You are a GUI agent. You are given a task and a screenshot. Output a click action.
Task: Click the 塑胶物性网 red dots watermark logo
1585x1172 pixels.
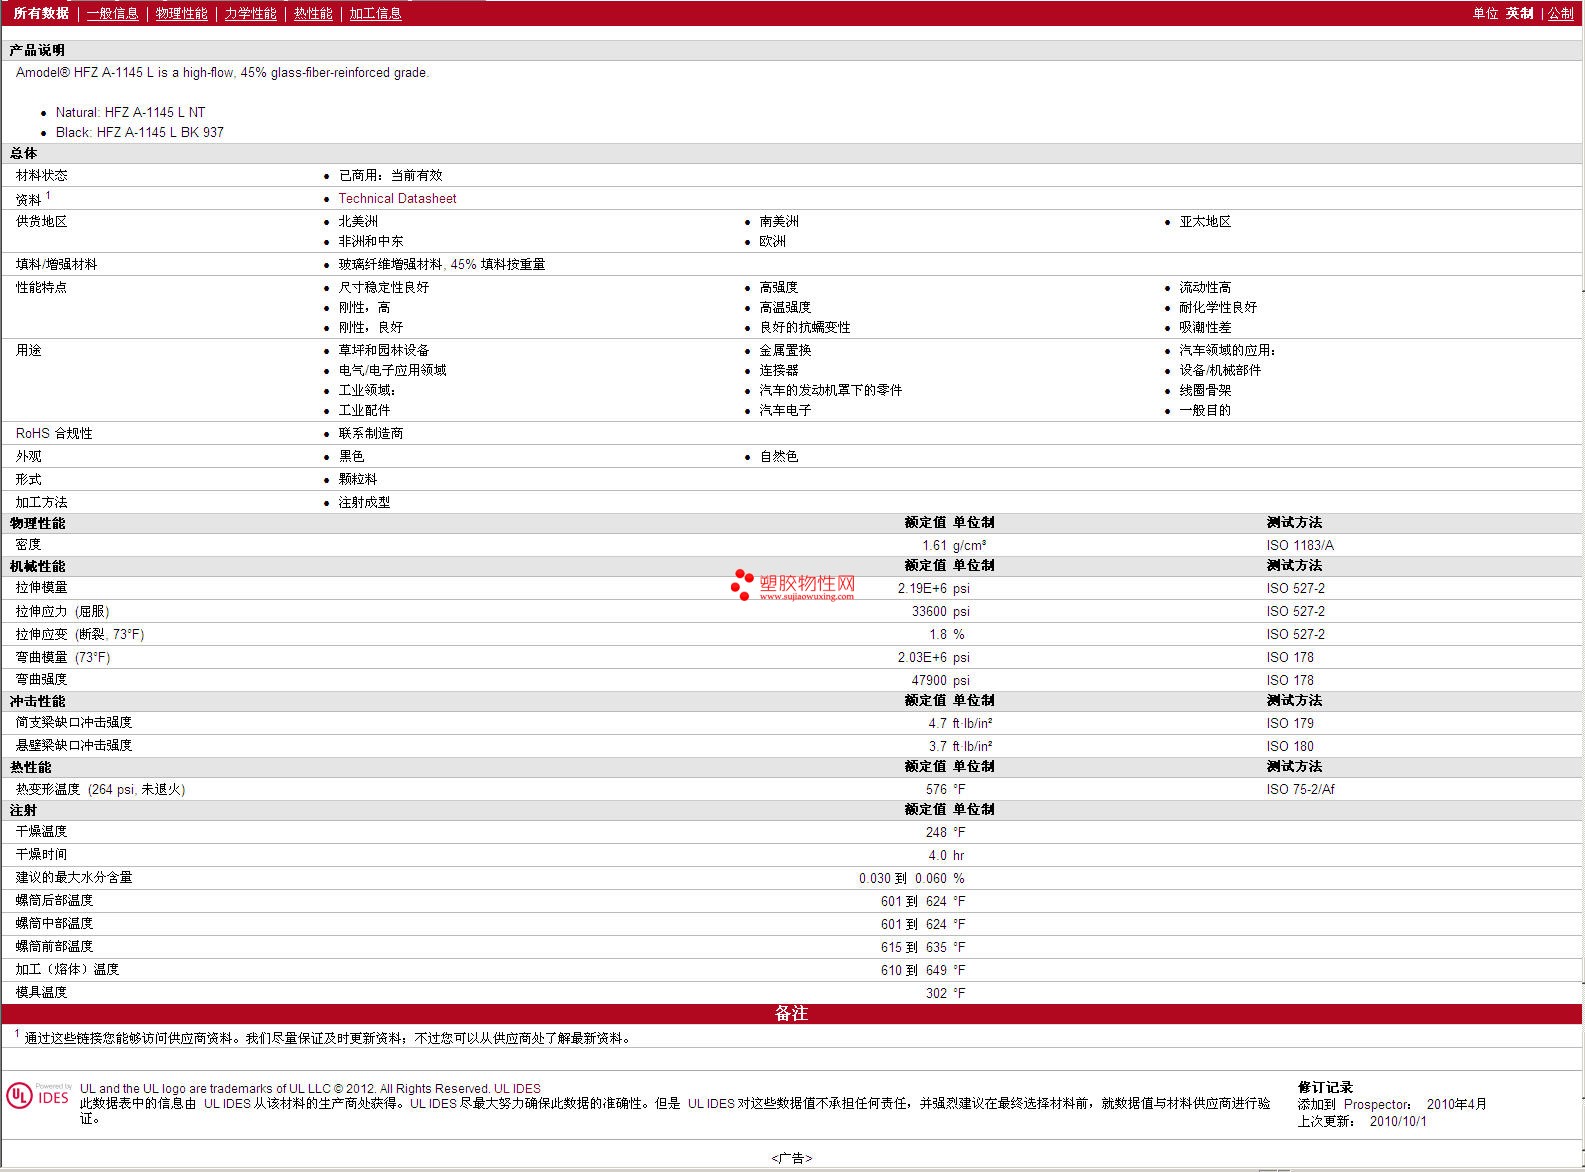741,585
